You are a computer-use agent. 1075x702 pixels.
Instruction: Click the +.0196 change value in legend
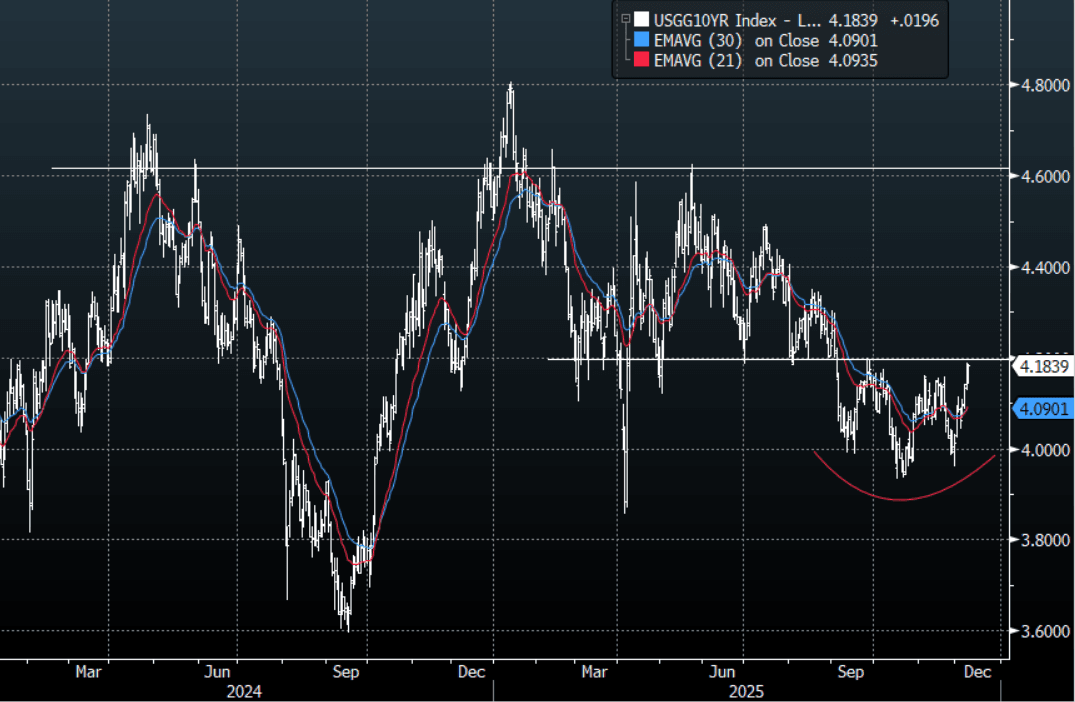[x=914, y=20]
